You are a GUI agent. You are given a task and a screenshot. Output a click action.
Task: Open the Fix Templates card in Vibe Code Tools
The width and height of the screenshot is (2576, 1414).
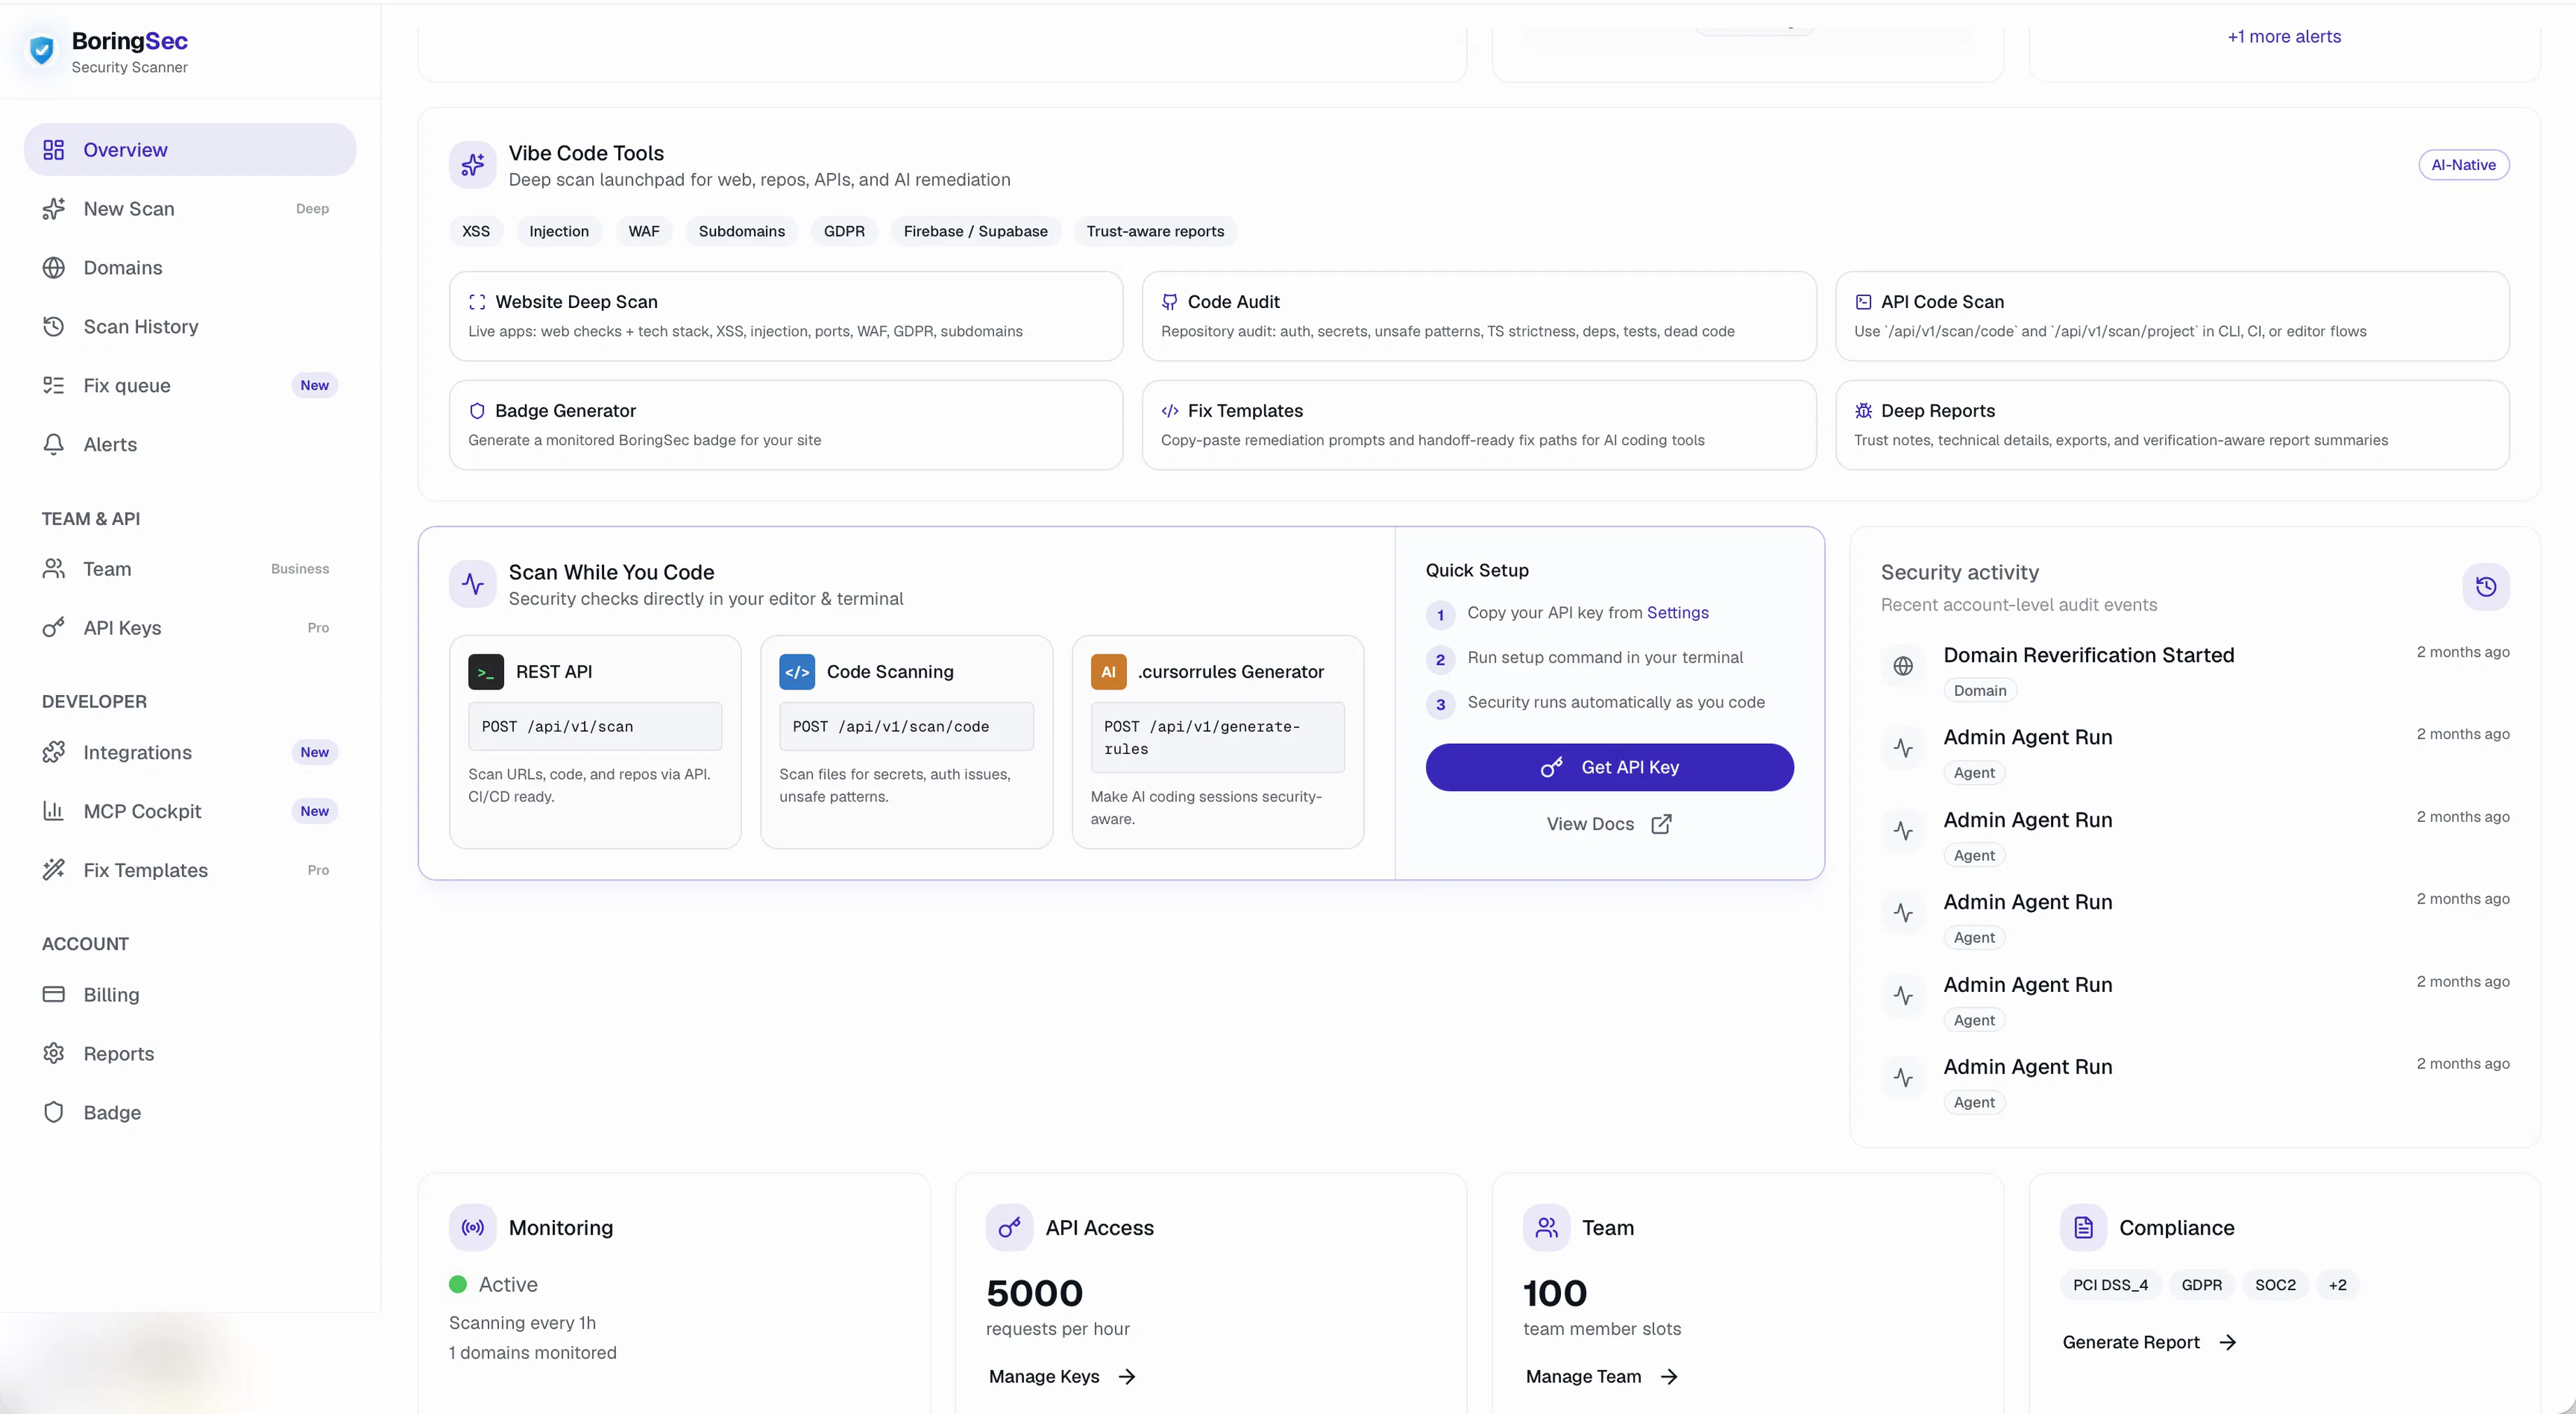pos(1478,425)
